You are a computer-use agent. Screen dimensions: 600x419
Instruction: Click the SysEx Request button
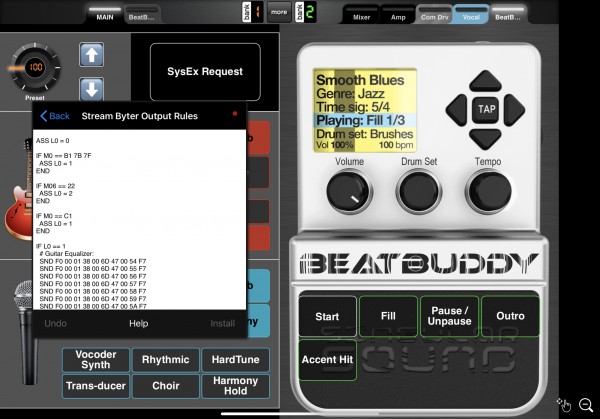tap(205, 72)
